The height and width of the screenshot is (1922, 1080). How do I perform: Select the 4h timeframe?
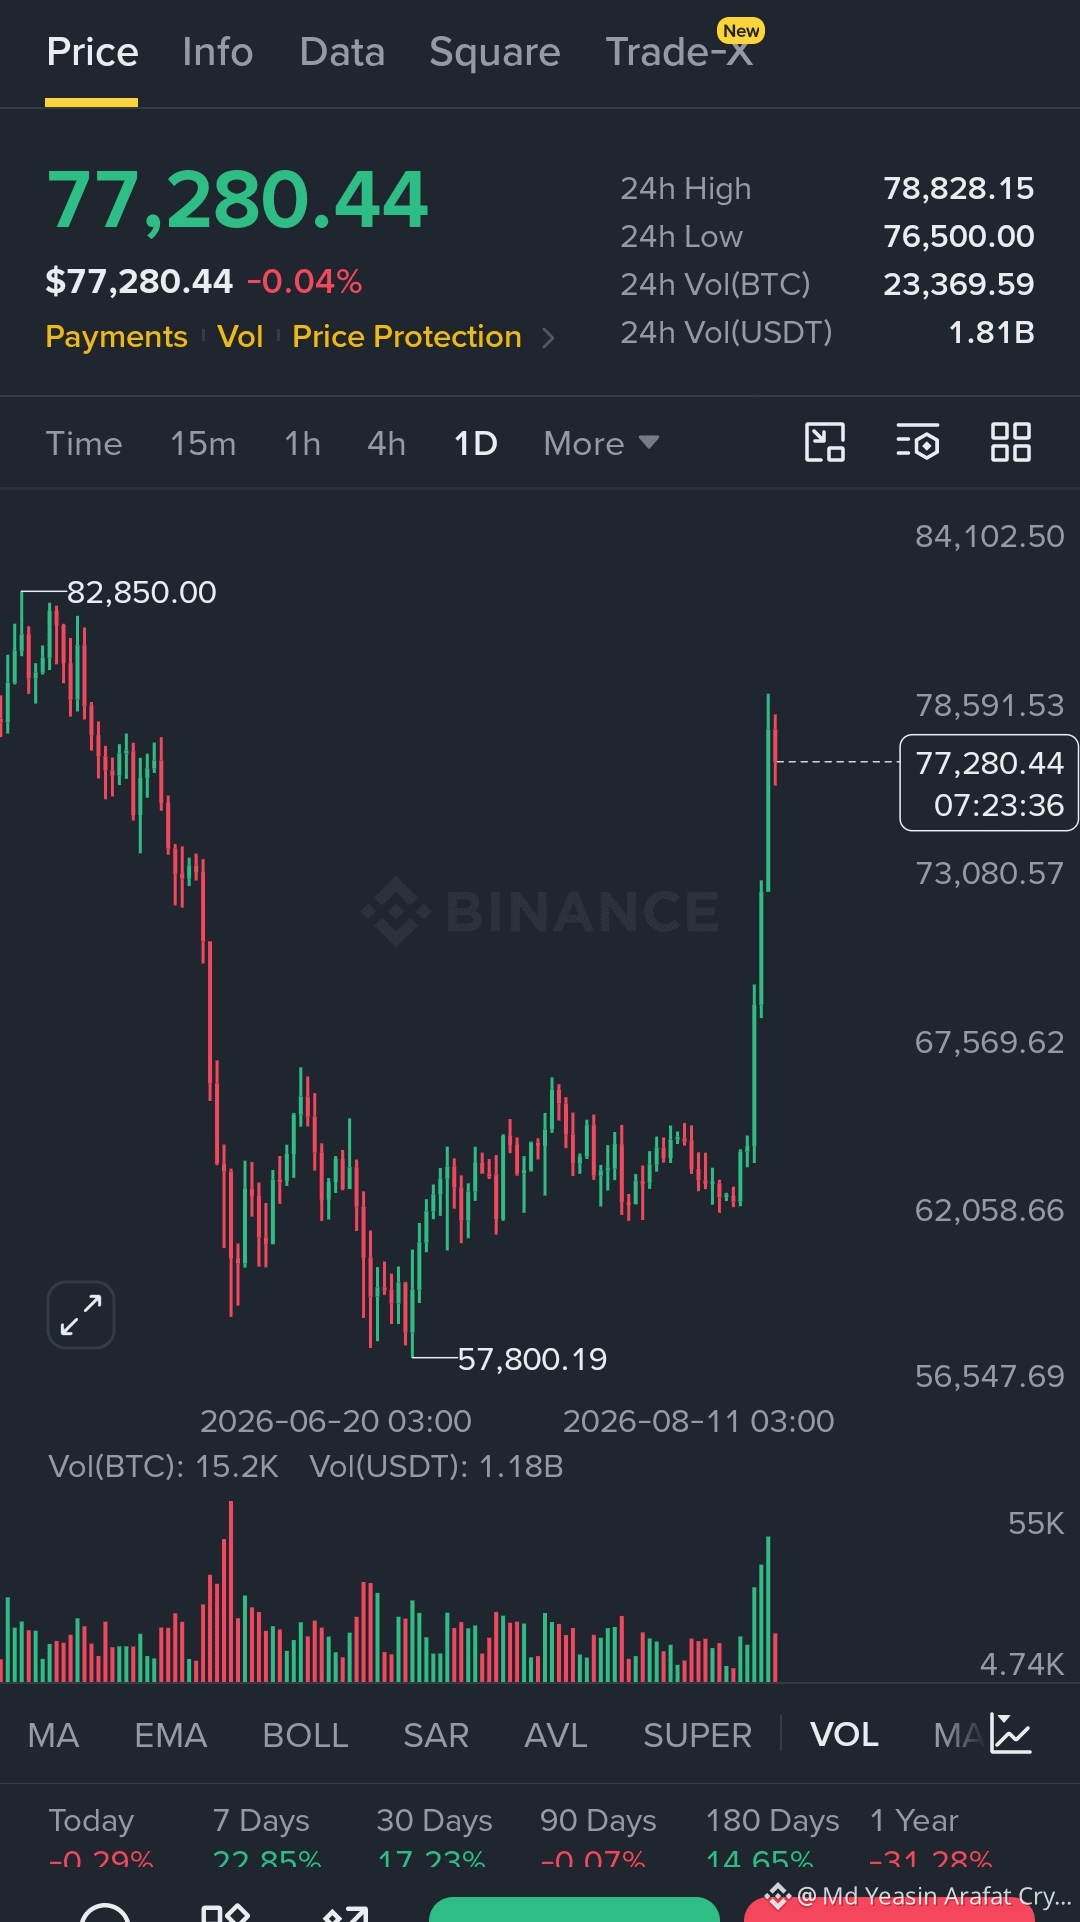click(386, 443)
